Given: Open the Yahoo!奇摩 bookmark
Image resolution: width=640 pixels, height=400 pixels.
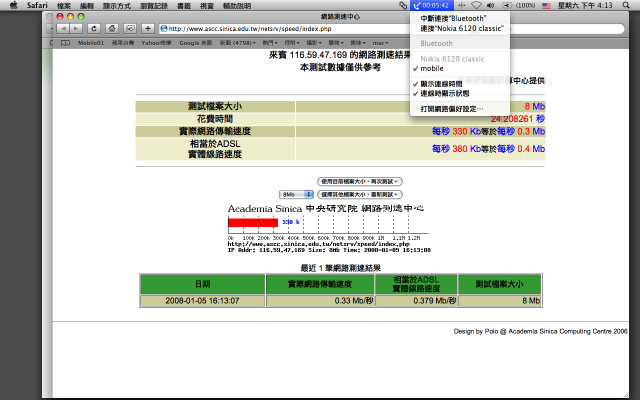Looking at the screenshot, I should pos(156,43).
